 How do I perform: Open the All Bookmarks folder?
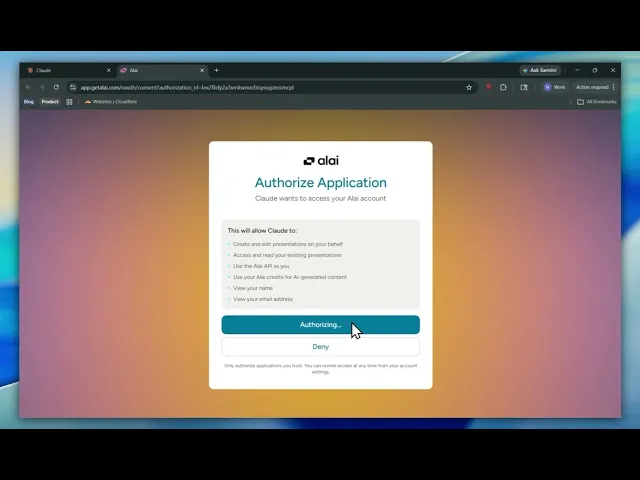click(x=597, y=102)
